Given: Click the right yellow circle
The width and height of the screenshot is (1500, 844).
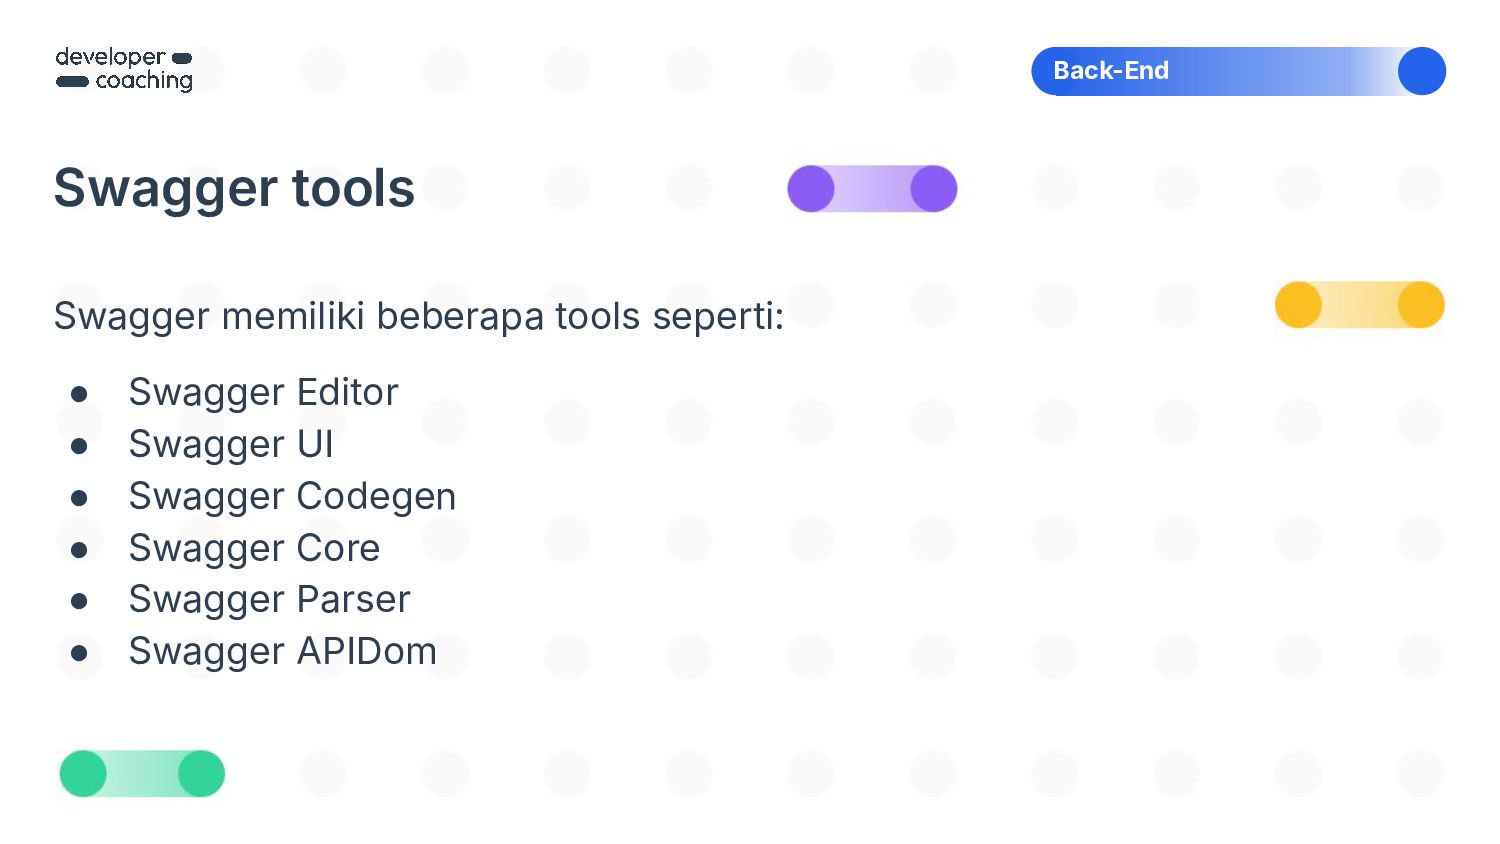Looking at the screenshot, I should coord(1421,305).
